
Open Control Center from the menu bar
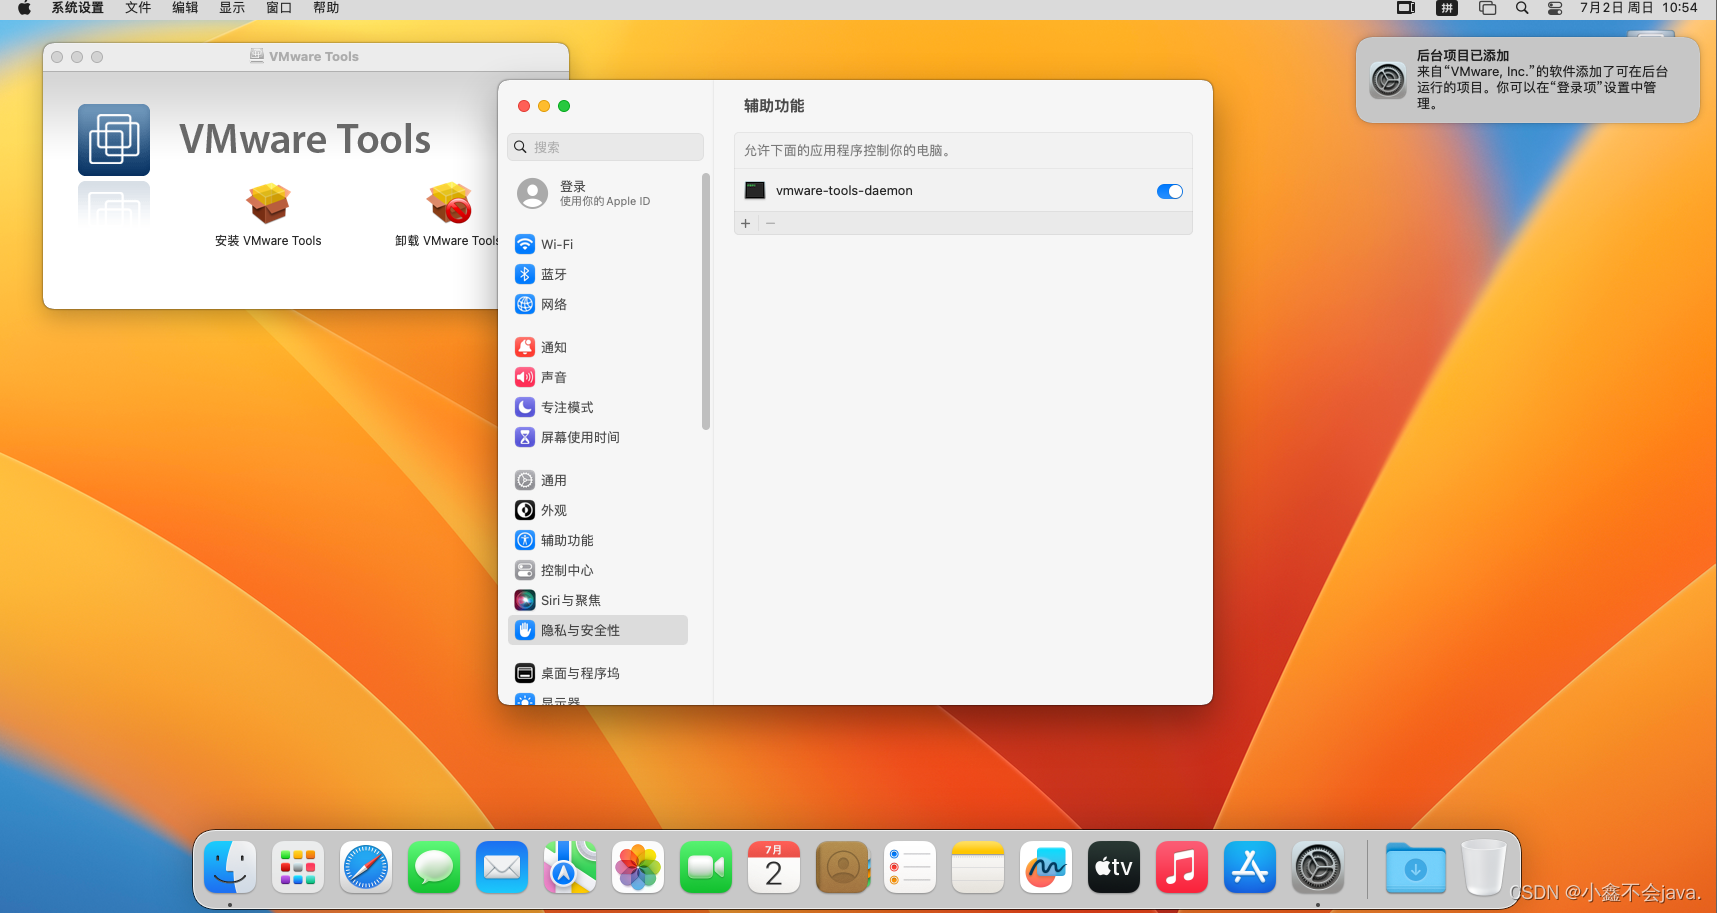(x=1555, y=8)
